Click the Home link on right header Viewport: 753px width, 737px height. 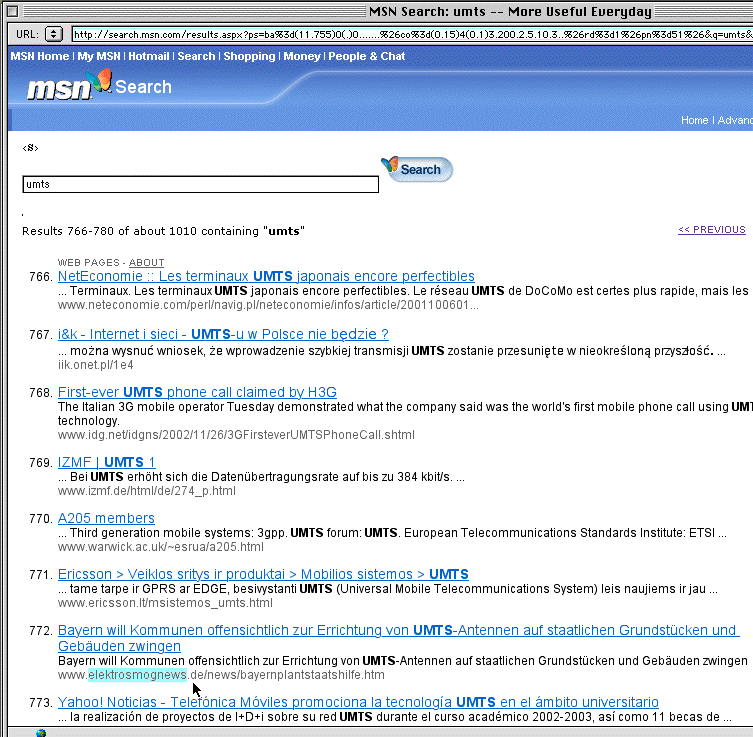click(x=694, y=120)
